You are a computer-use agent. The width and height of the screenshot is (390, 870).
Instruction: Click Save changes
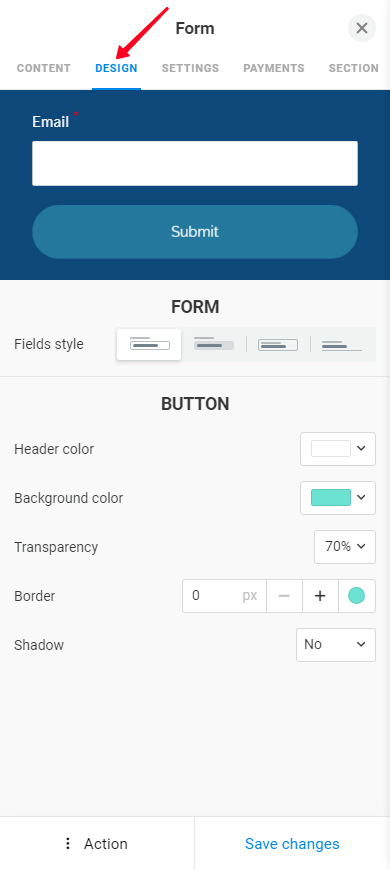coord(292,843)
